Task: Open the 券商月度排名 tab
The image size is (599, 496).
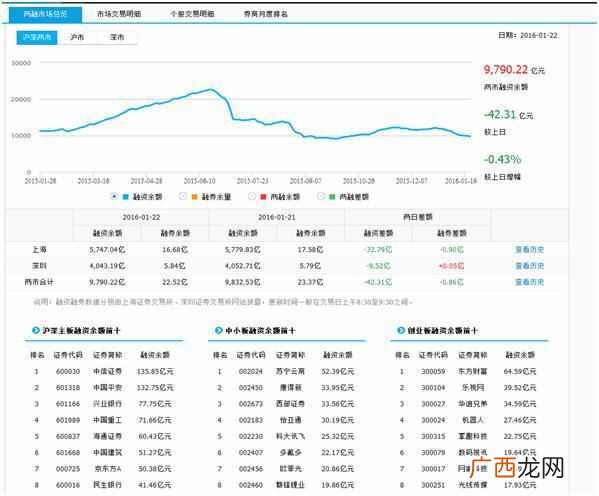Action: coord(266,14)
